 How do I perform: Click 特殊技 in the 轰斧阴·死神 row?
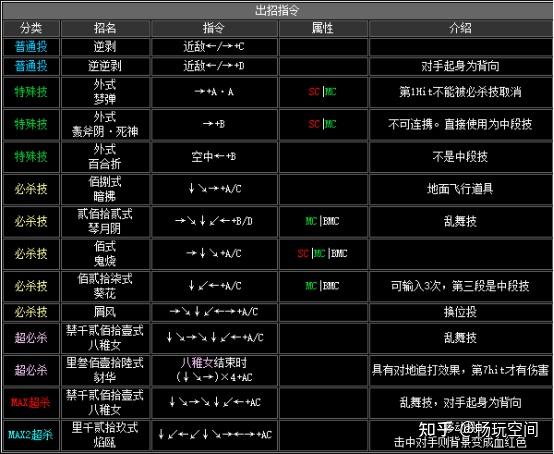pos(31,124)
